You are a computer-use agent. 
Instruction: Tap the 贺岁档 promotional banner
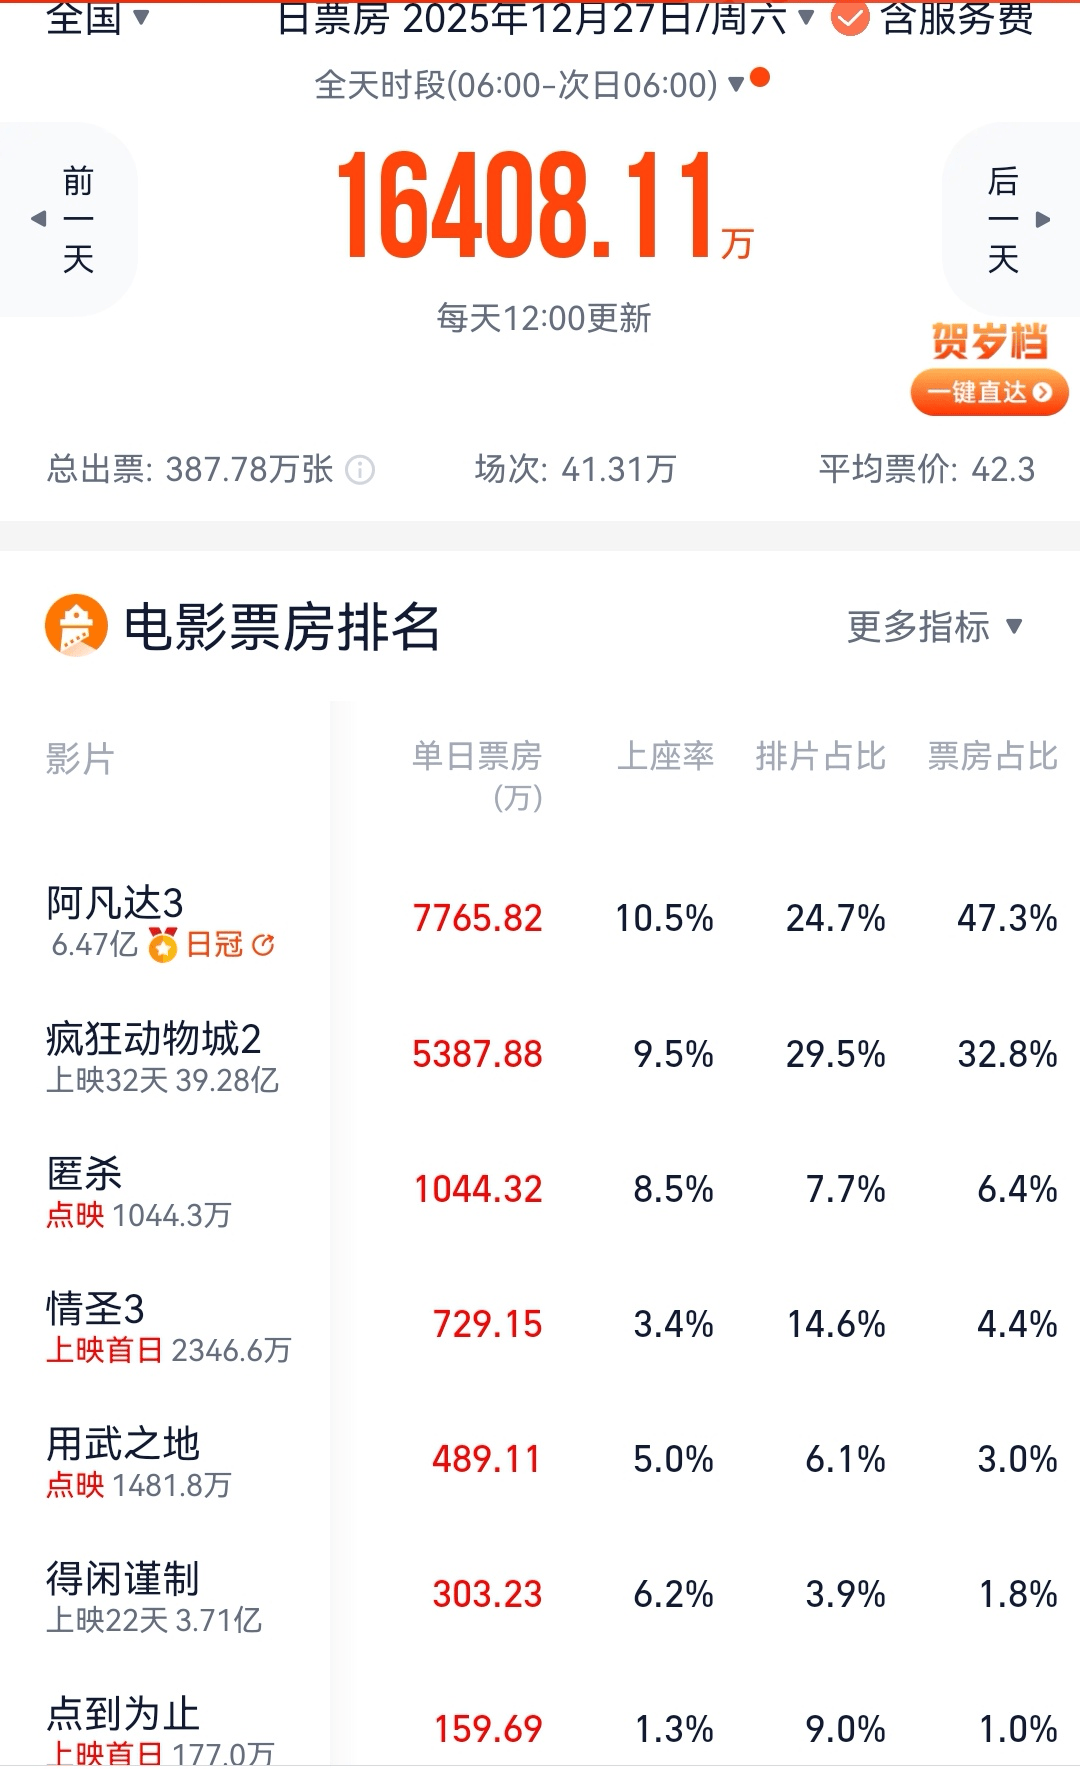[x=989, y=368]
